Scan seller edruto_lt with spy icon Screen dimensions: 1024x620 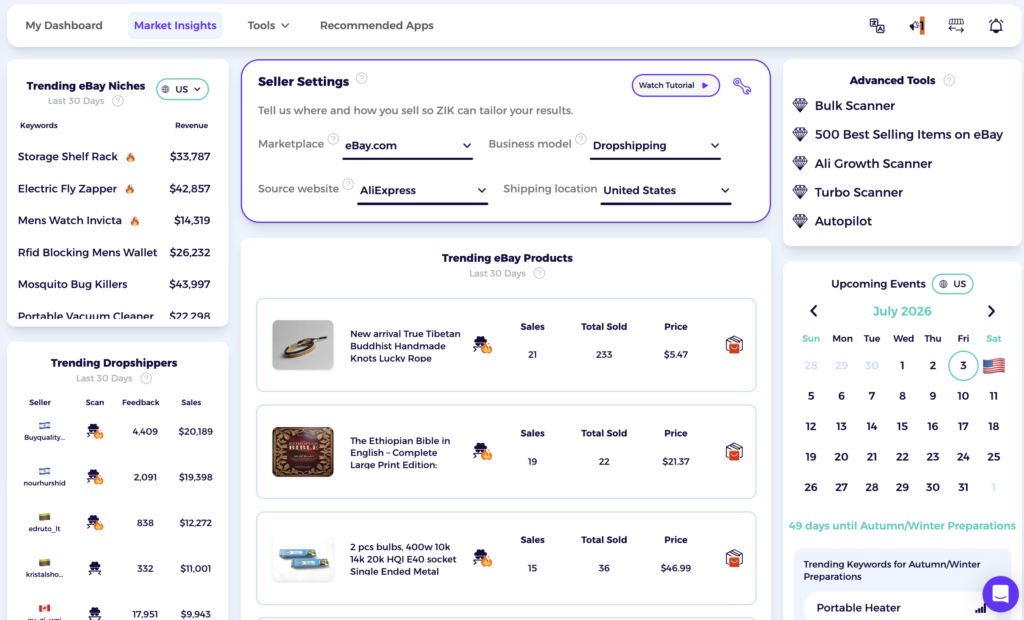(x=95, y=523)
